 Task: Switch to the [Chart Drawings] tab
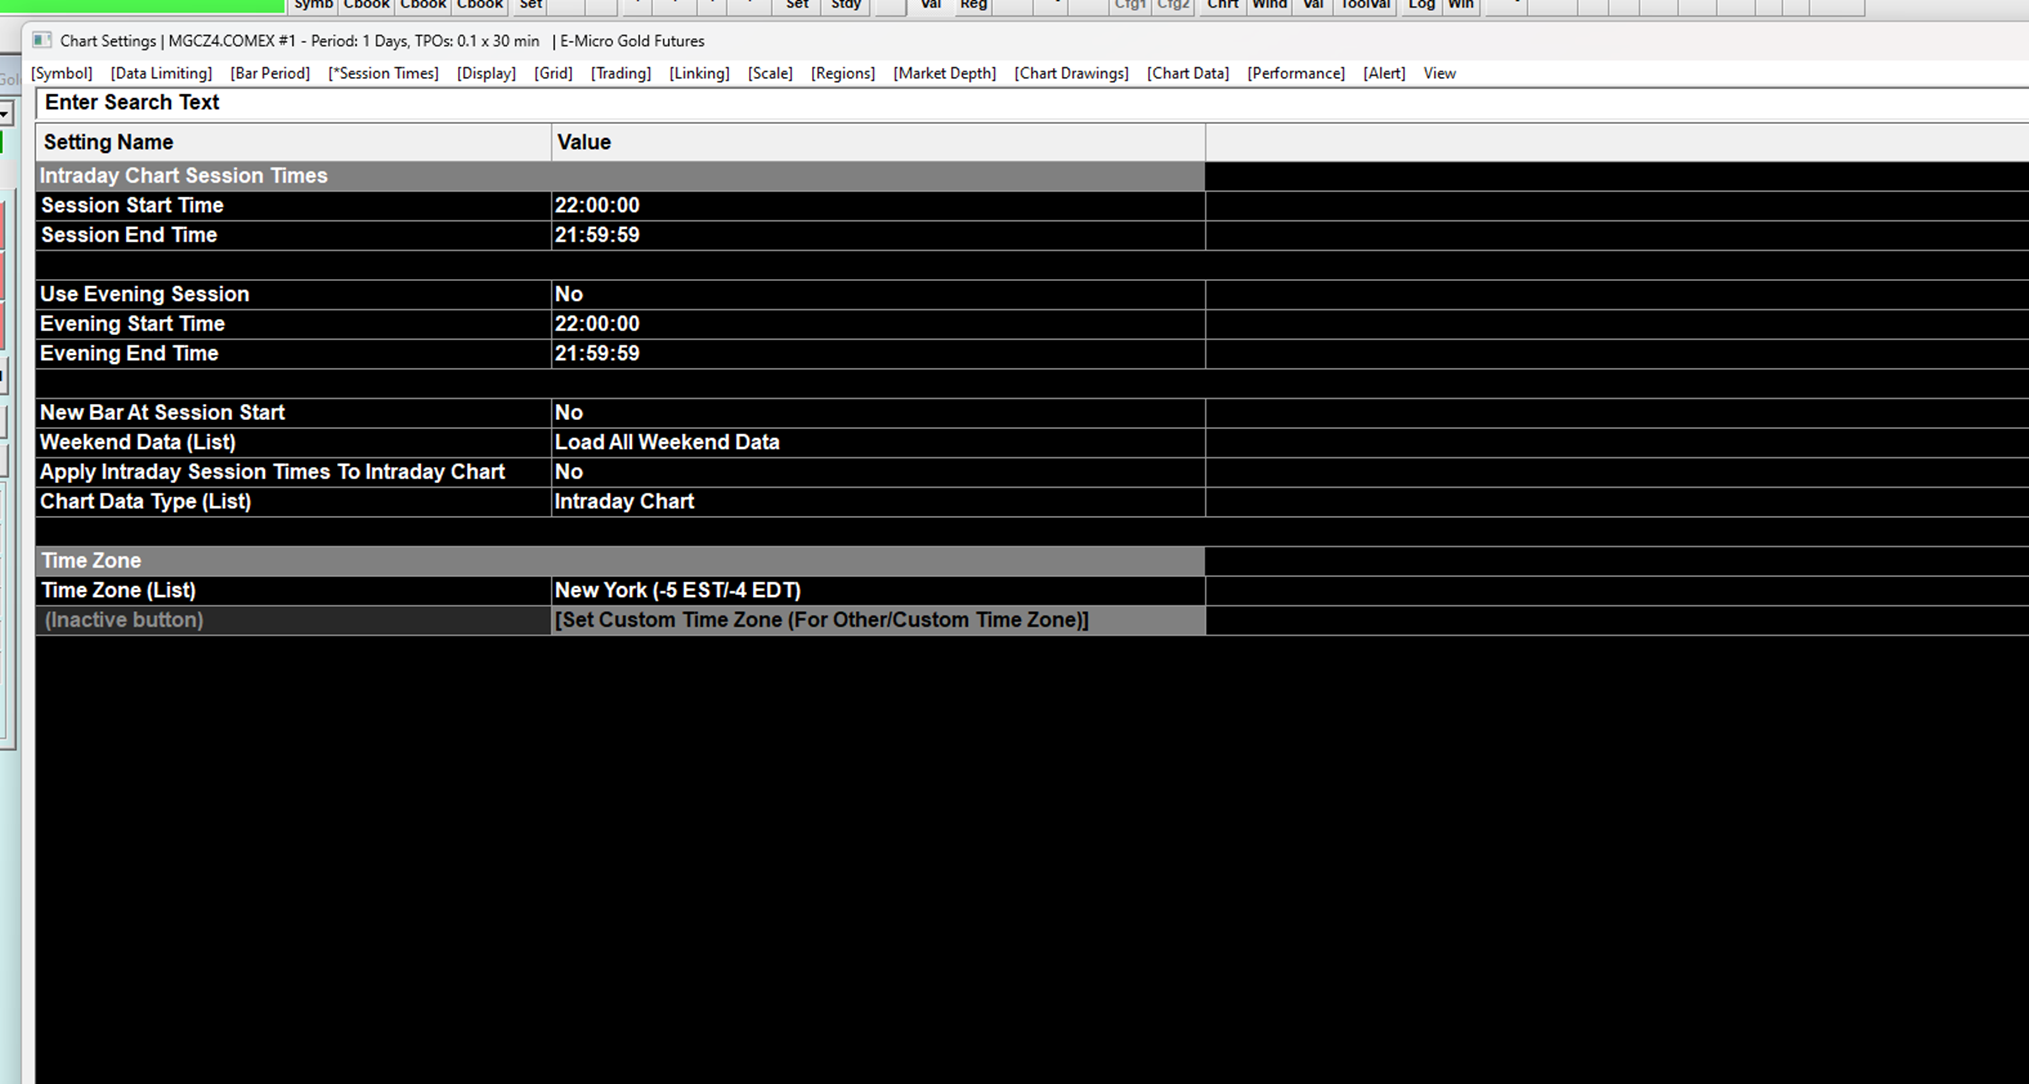click(1071, 73)
